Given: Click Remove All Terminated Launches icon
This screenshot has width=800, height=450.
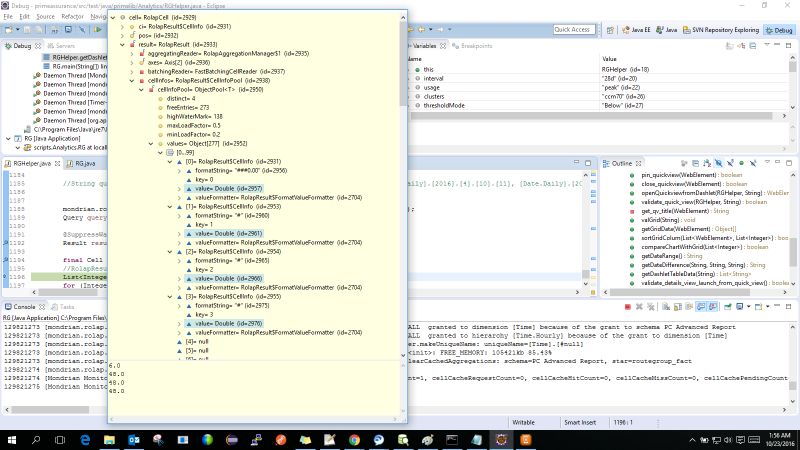Looking at the screenshot, I should coord(651,307).
